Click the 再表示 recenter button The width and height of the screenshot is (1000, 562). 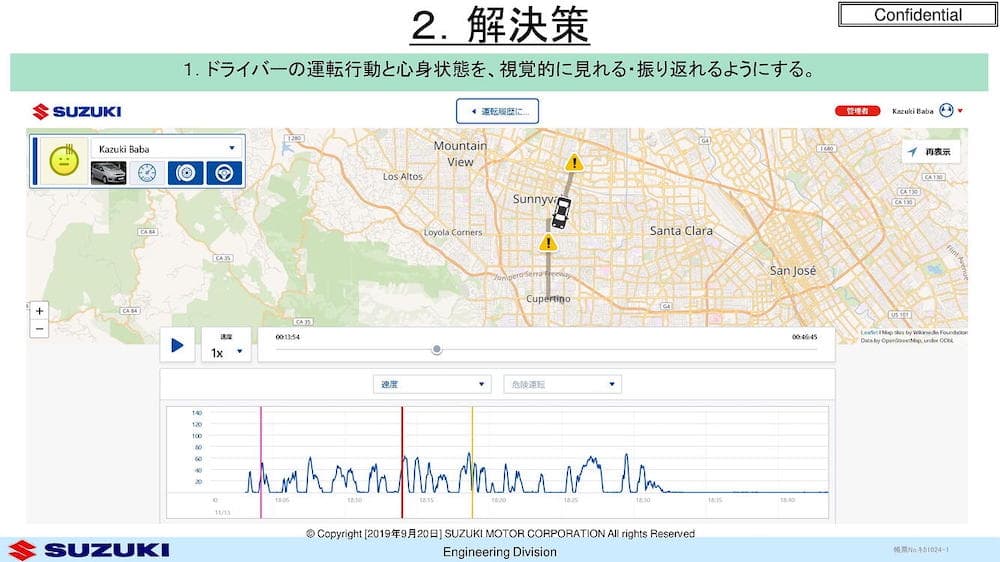click(x=931, y=152)
